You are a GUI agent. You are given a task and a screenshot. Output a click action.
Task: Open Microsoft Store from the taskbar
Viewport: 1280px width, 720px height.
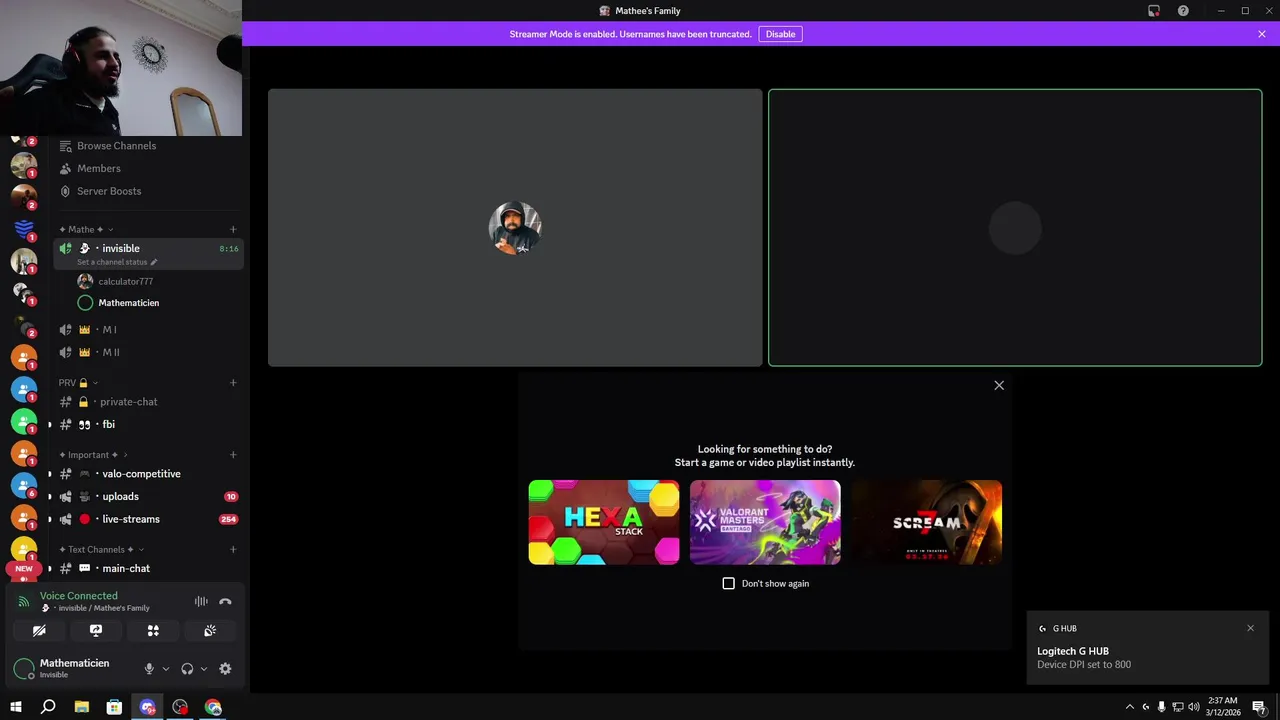point(115,707)
